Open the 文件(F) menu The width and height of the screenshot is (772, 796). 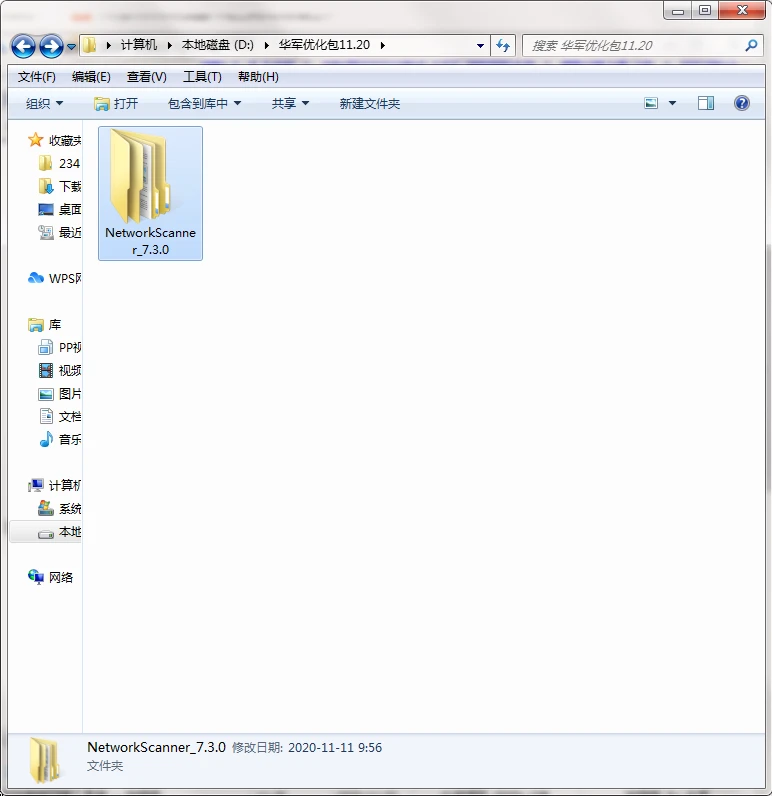tap(37, 77)
